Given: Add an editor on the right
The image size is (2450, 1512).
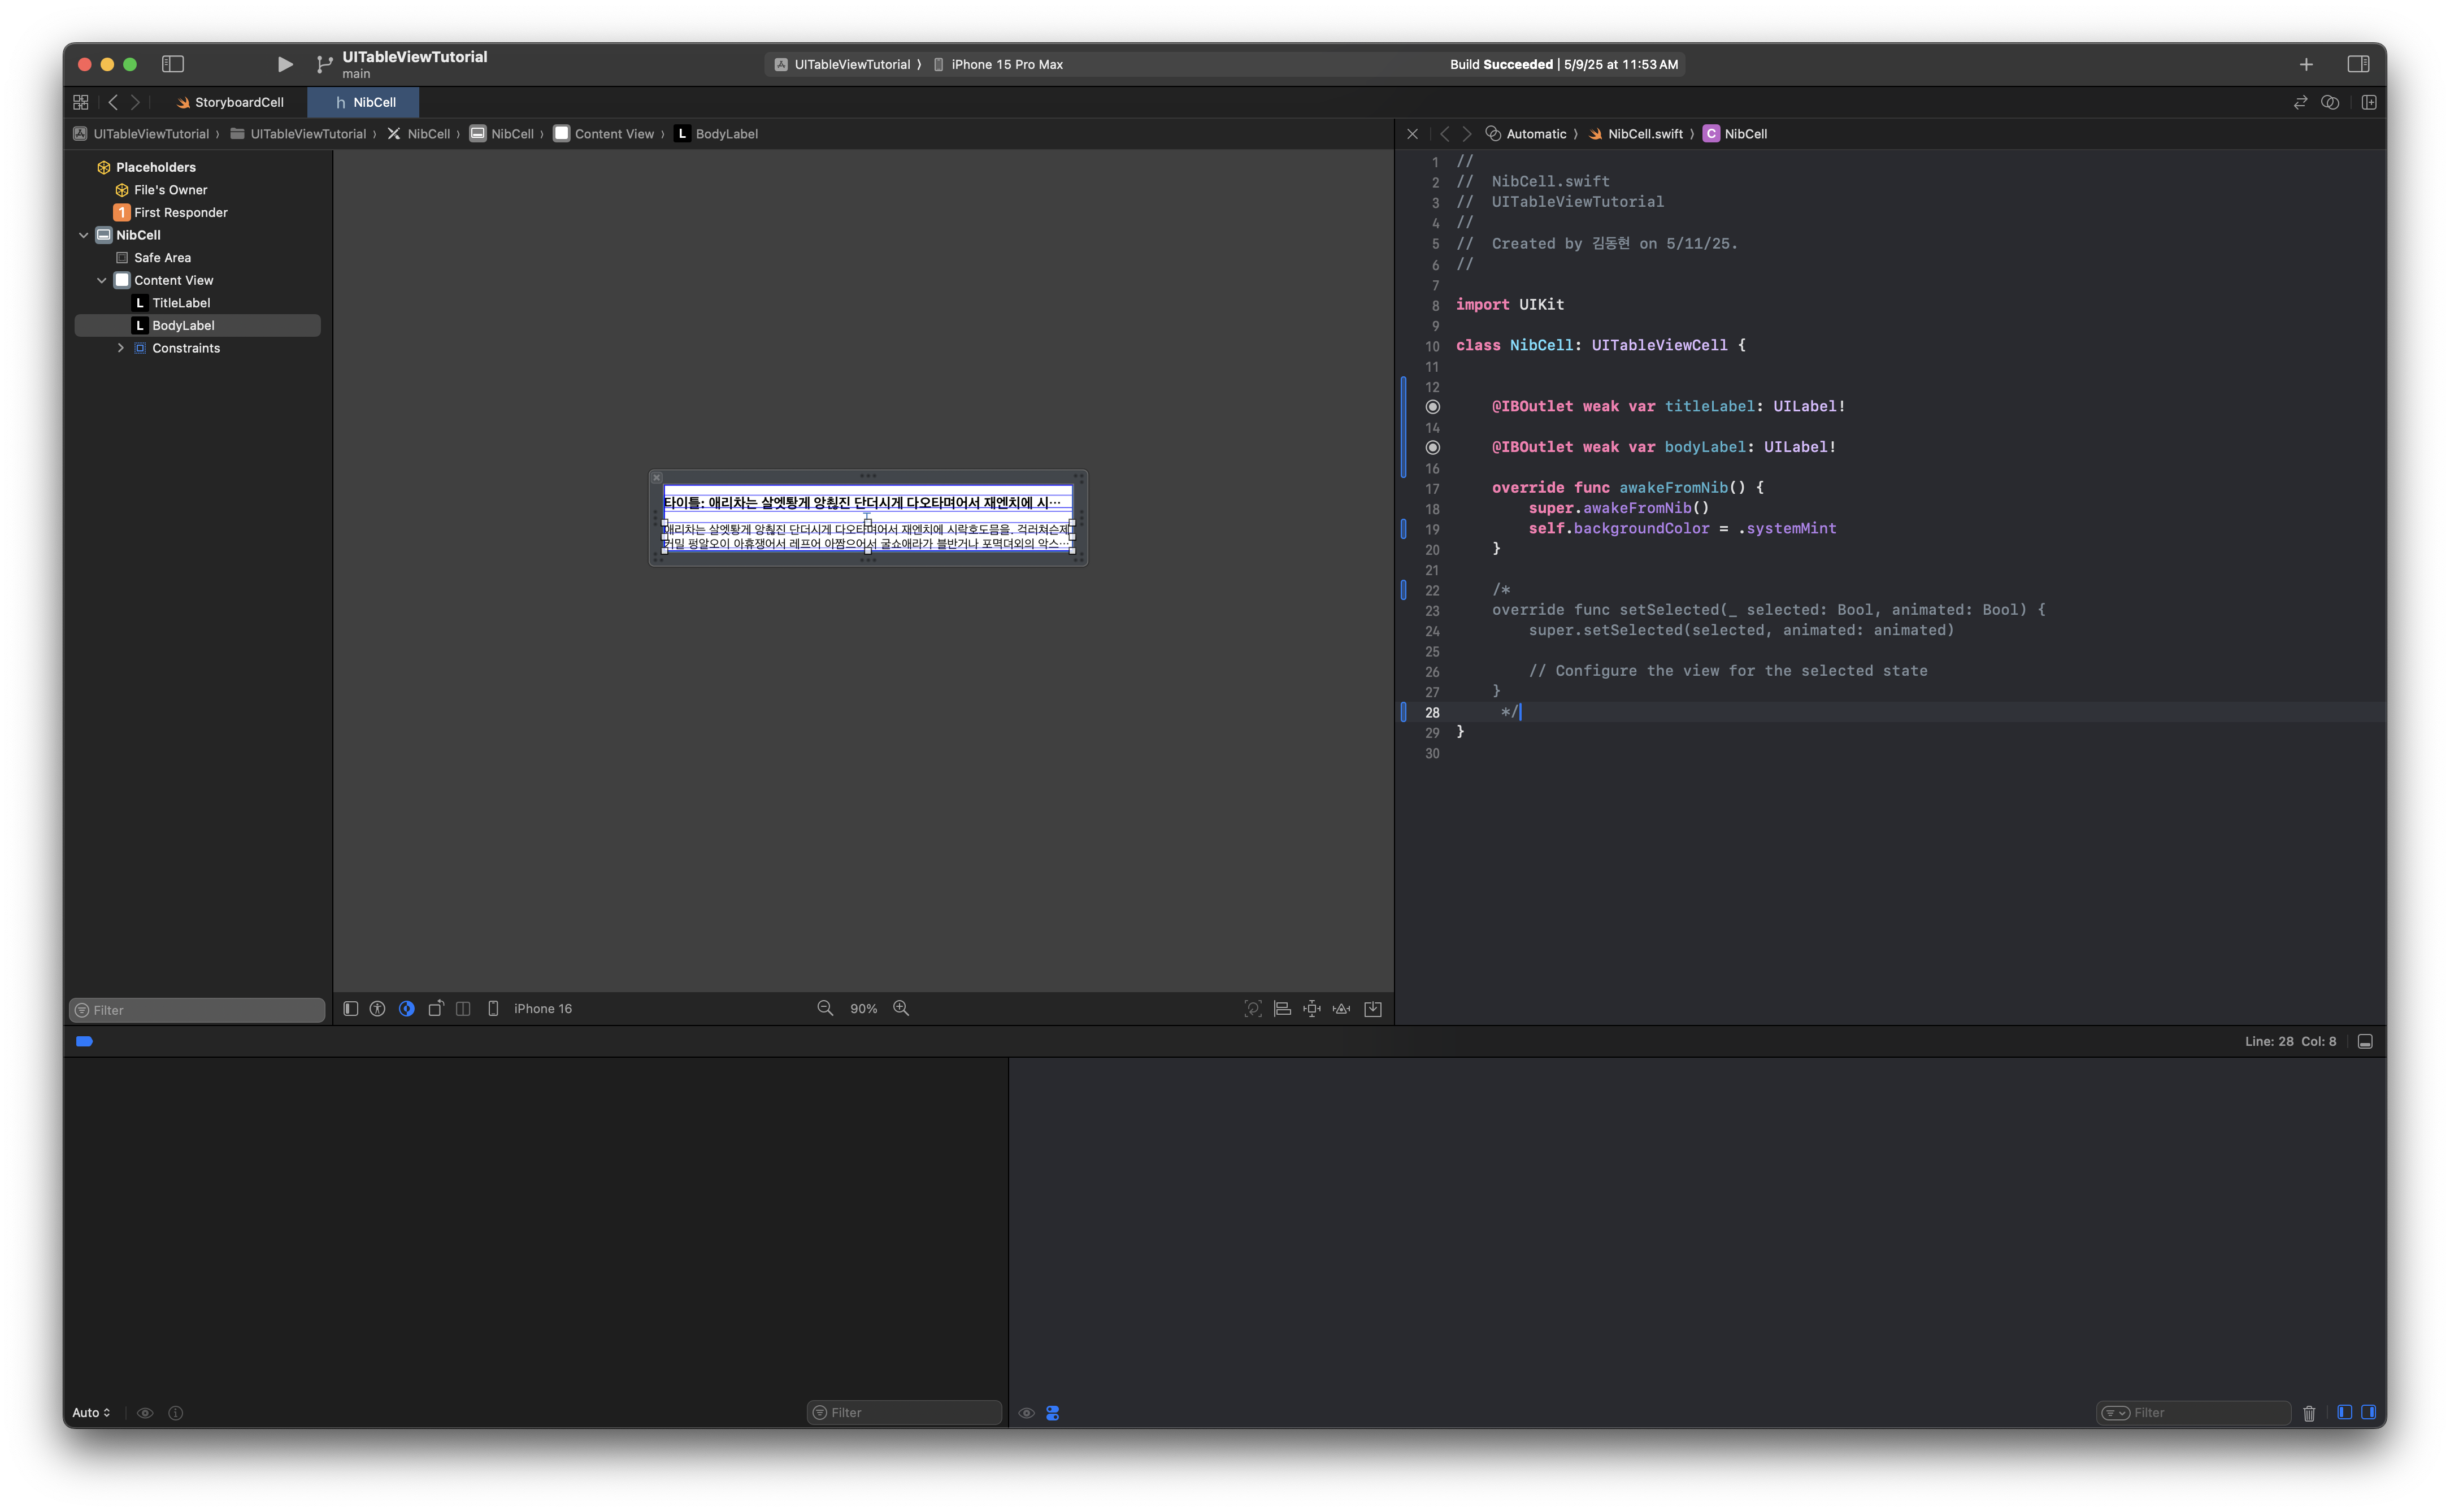Looking at the screenshot, I should (2369, 102).
